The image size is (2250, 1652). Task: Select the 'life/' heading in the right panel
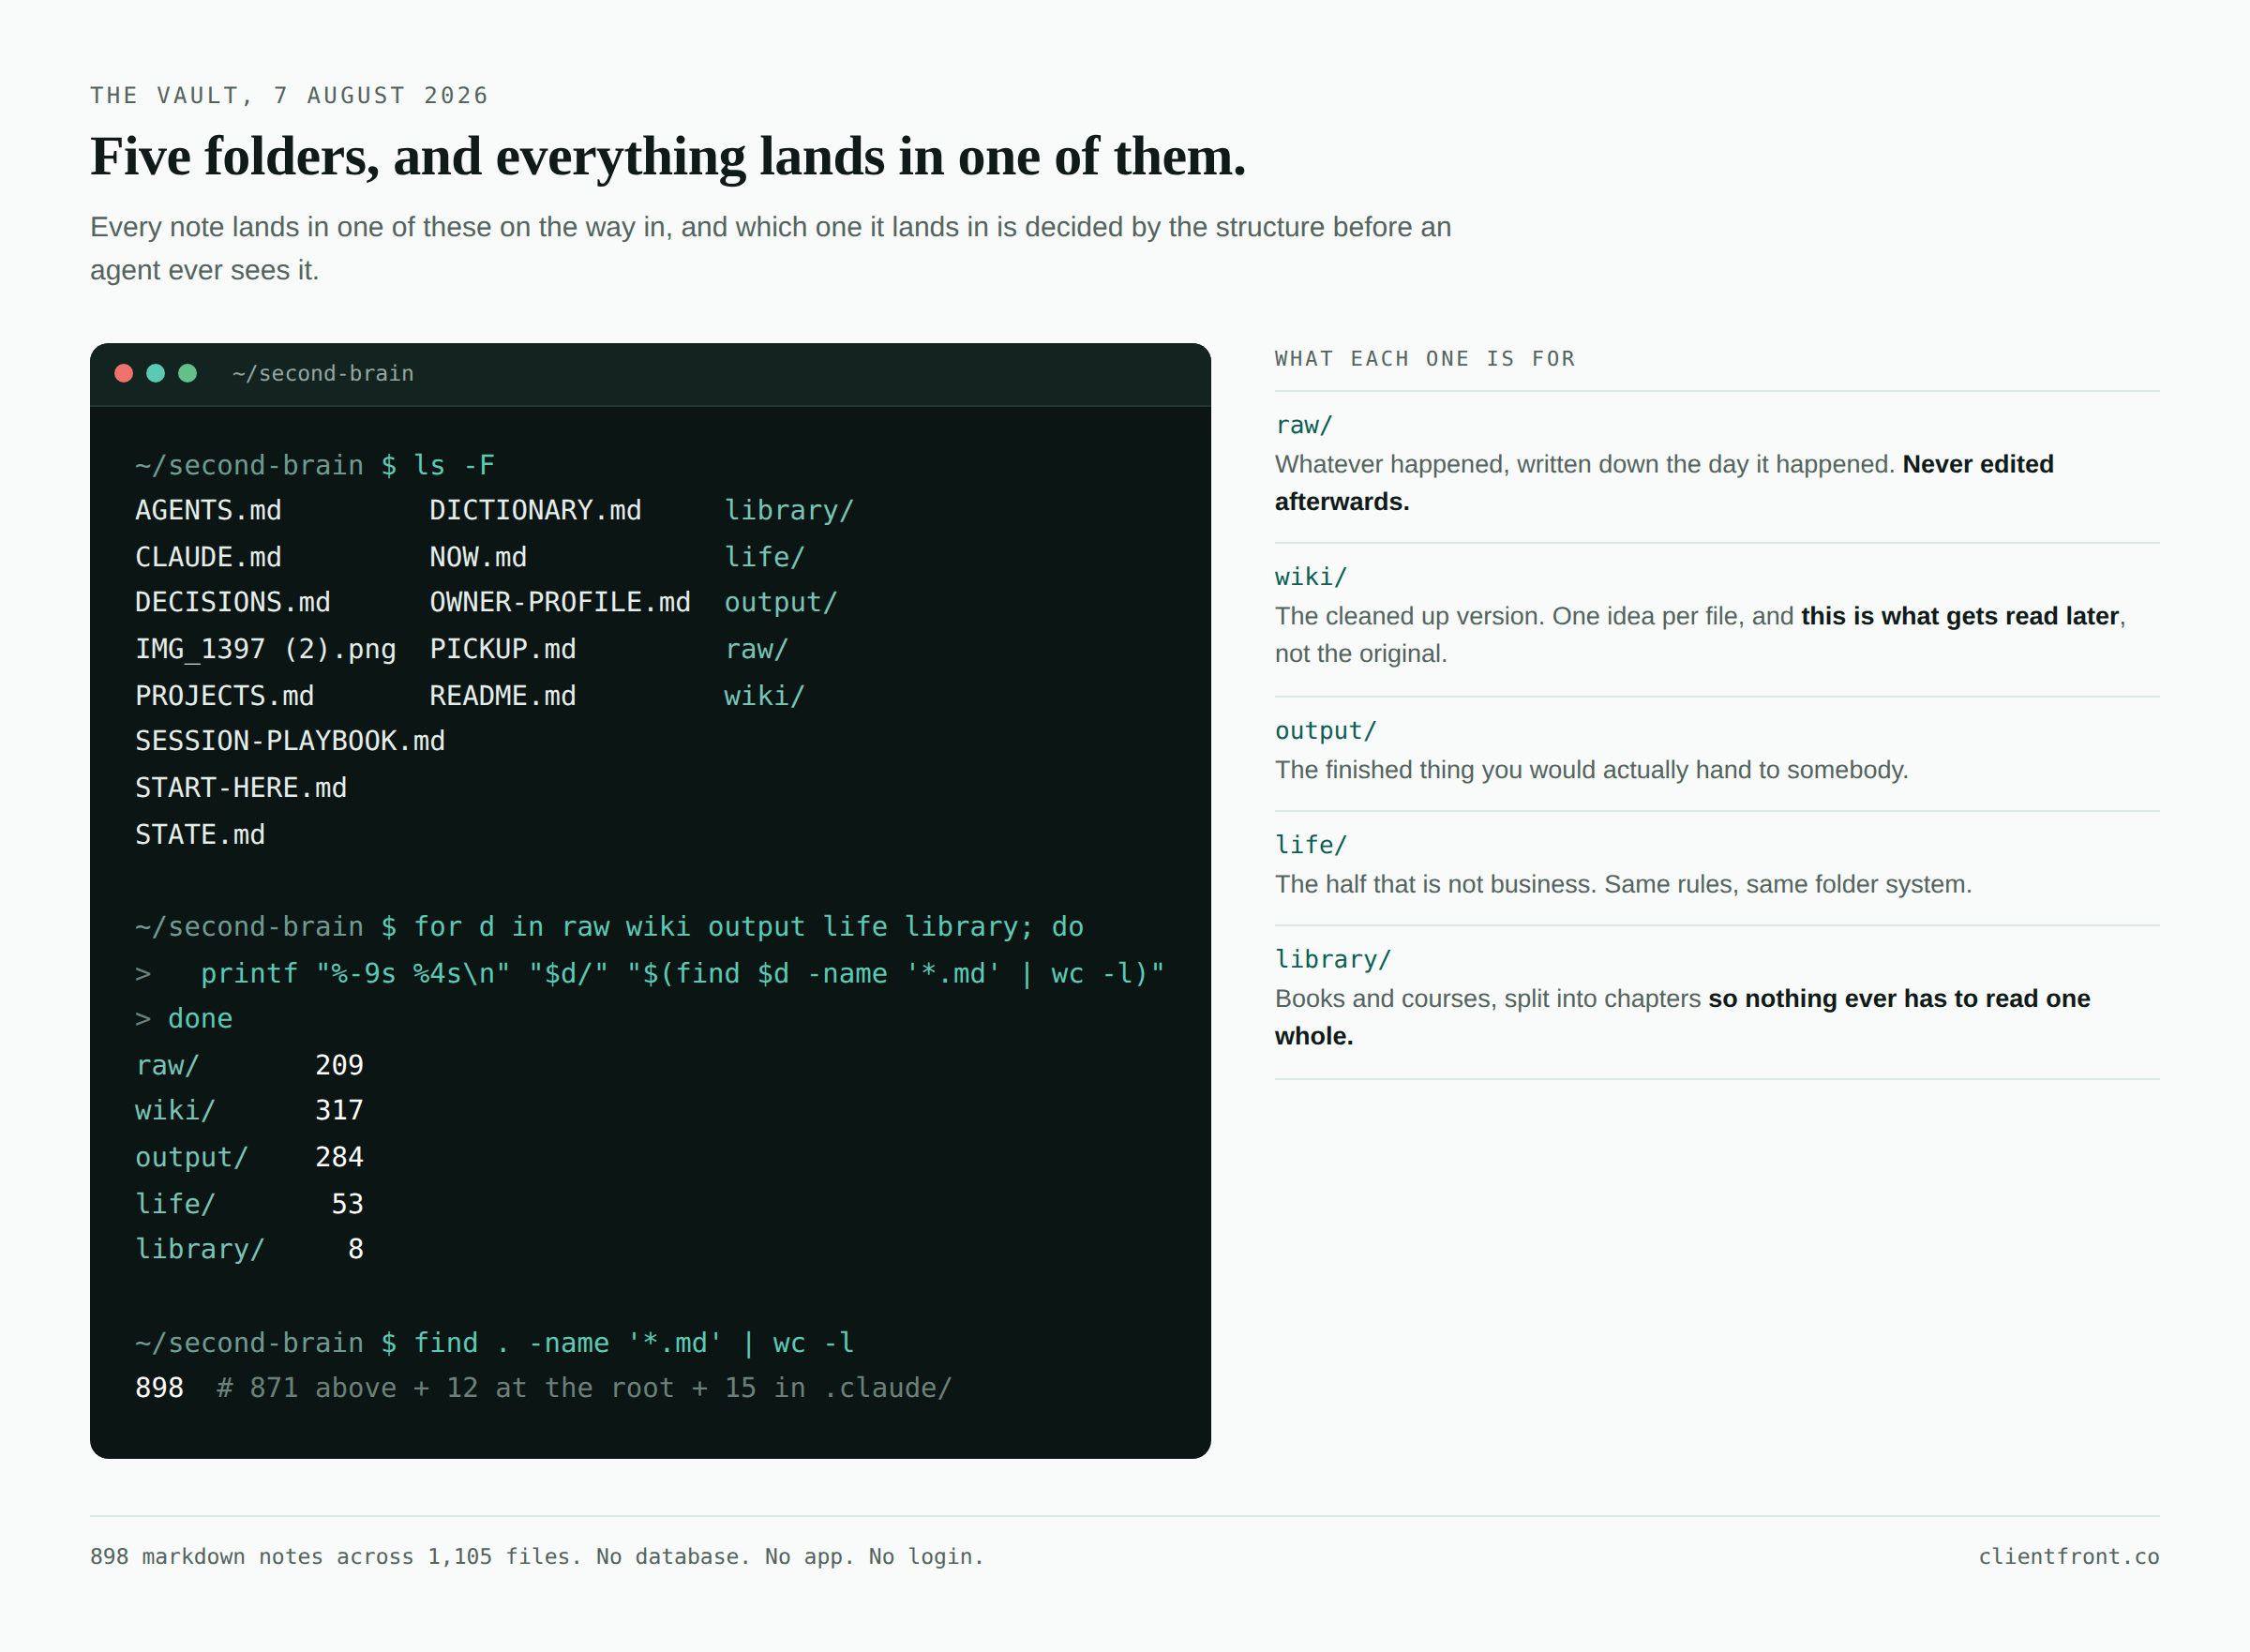point(1311,845)
